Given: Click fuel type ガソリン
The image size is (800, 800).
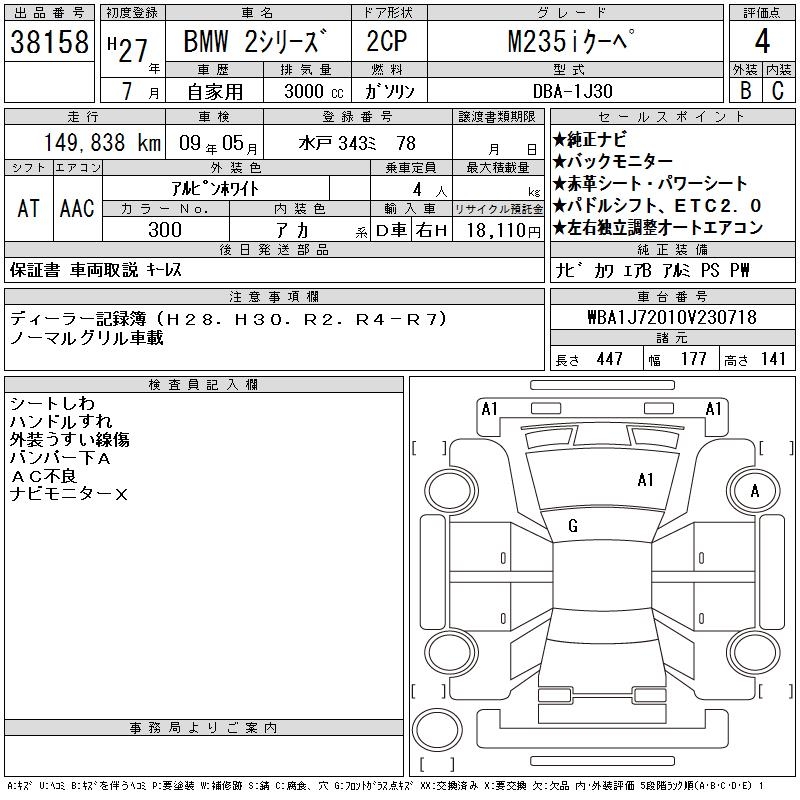Looking at the screenshot, I should [389, 91].
